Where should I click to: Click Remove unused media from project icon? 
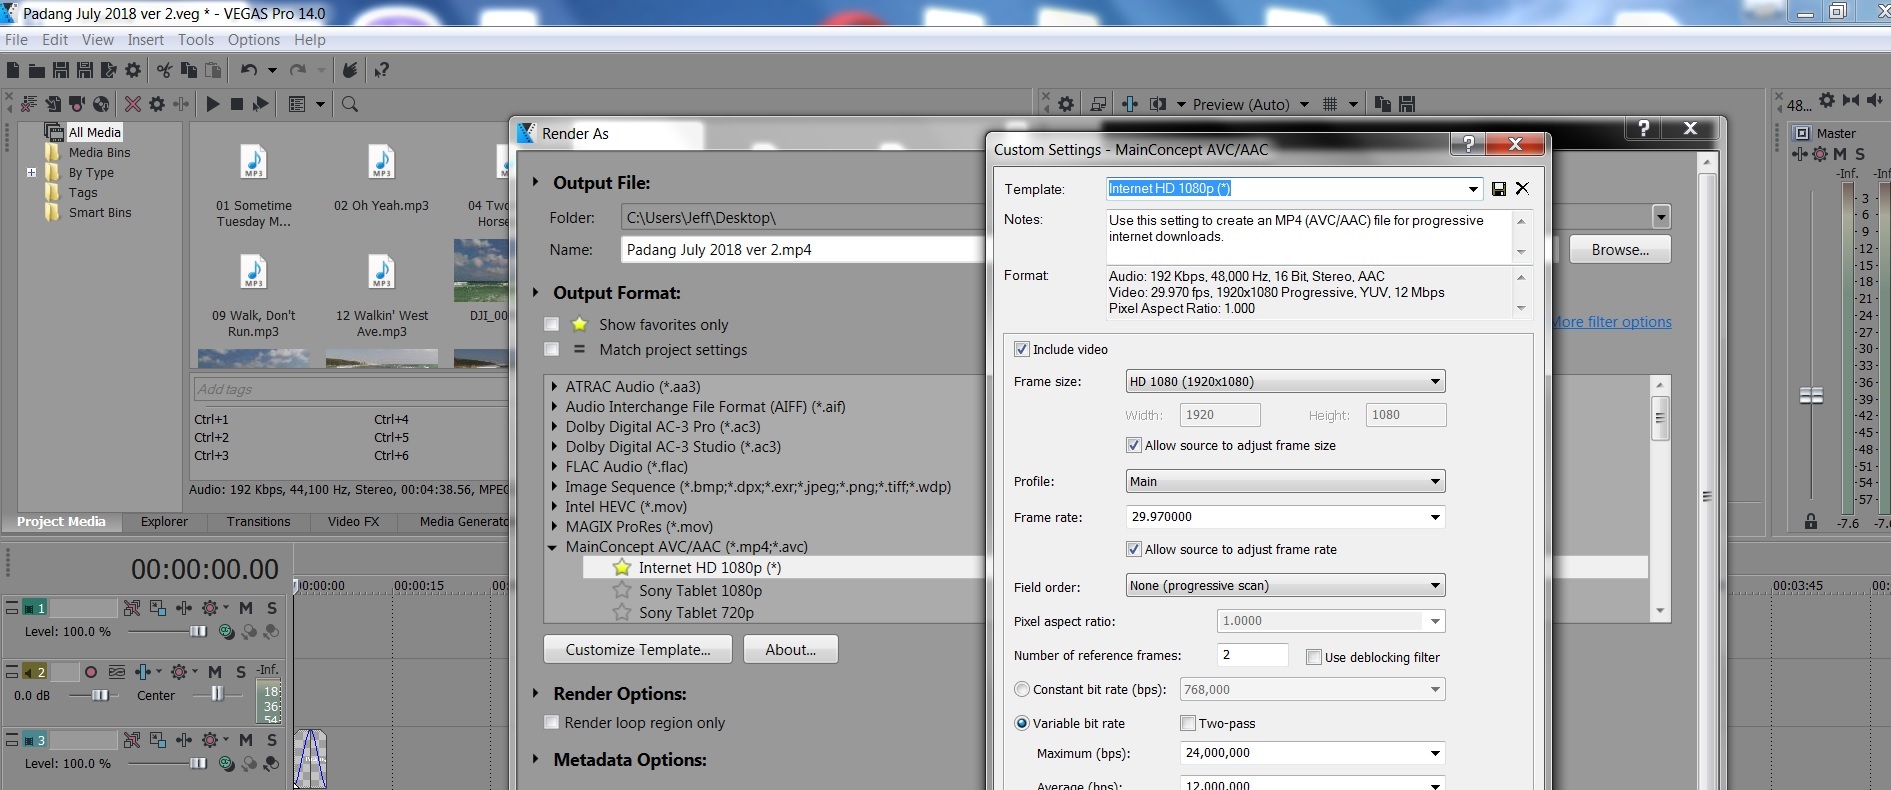click(x=29, y=104)
